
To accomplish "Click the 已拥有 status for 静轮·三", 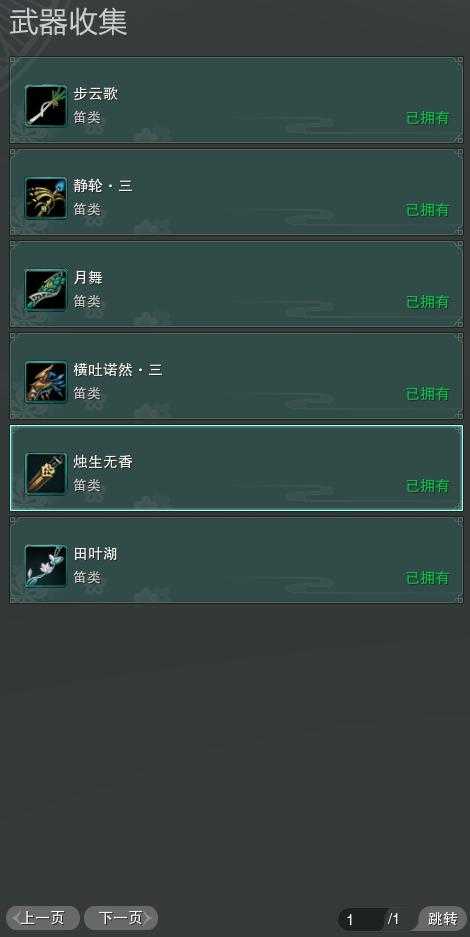I will [x=428, y=210].
